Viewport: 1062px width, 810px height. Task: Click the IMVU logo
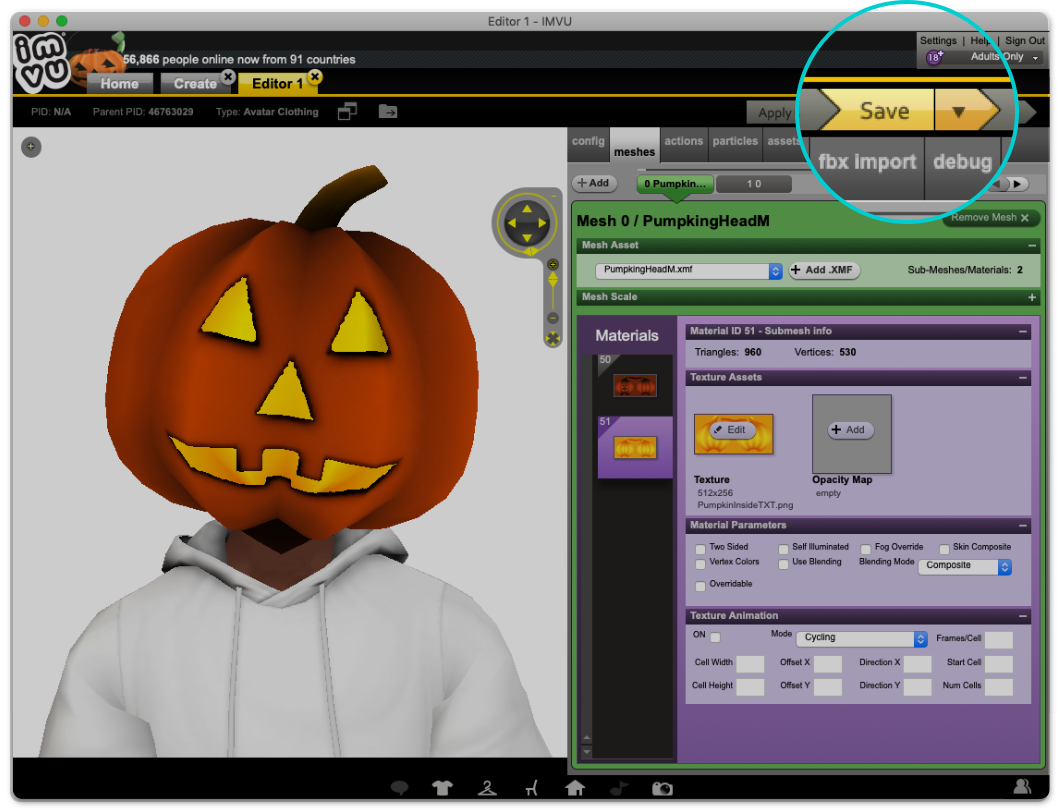(x=41, y=62)
